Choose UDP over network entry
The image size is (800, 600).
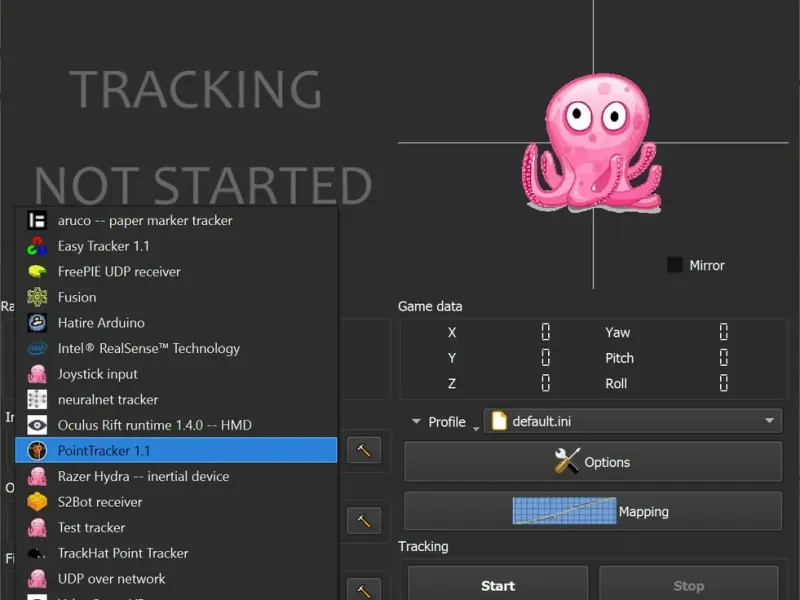[176, 579]
